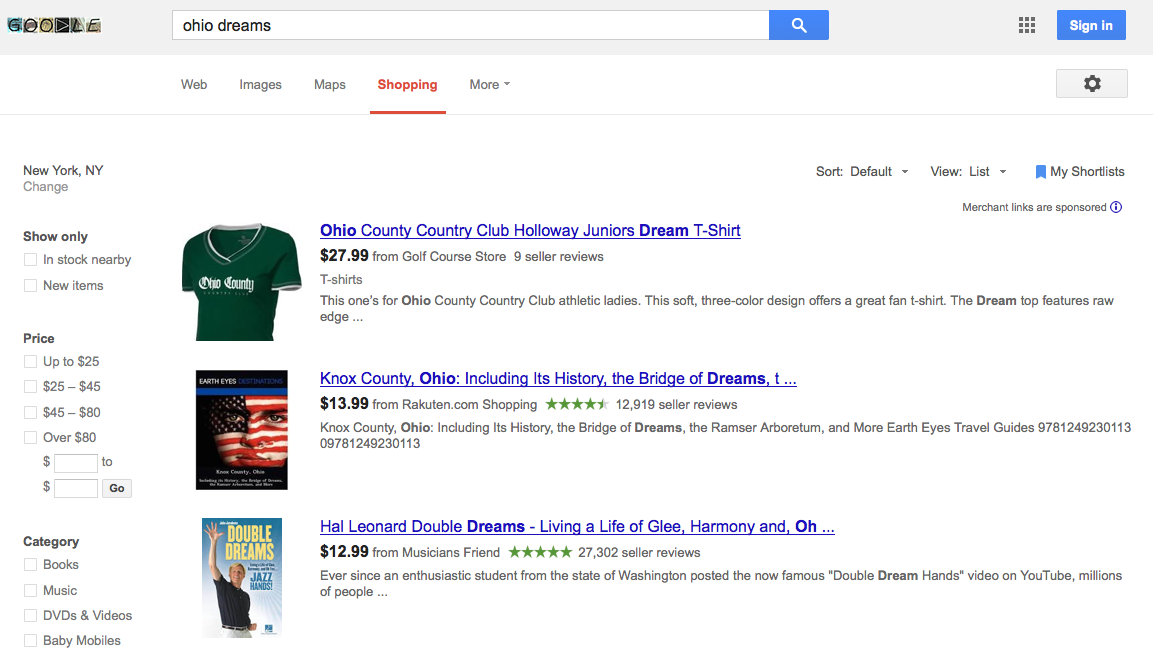Focus the ohio dreams search field
The width and height of the screenshot is (1153, 659).
[471, 25]
